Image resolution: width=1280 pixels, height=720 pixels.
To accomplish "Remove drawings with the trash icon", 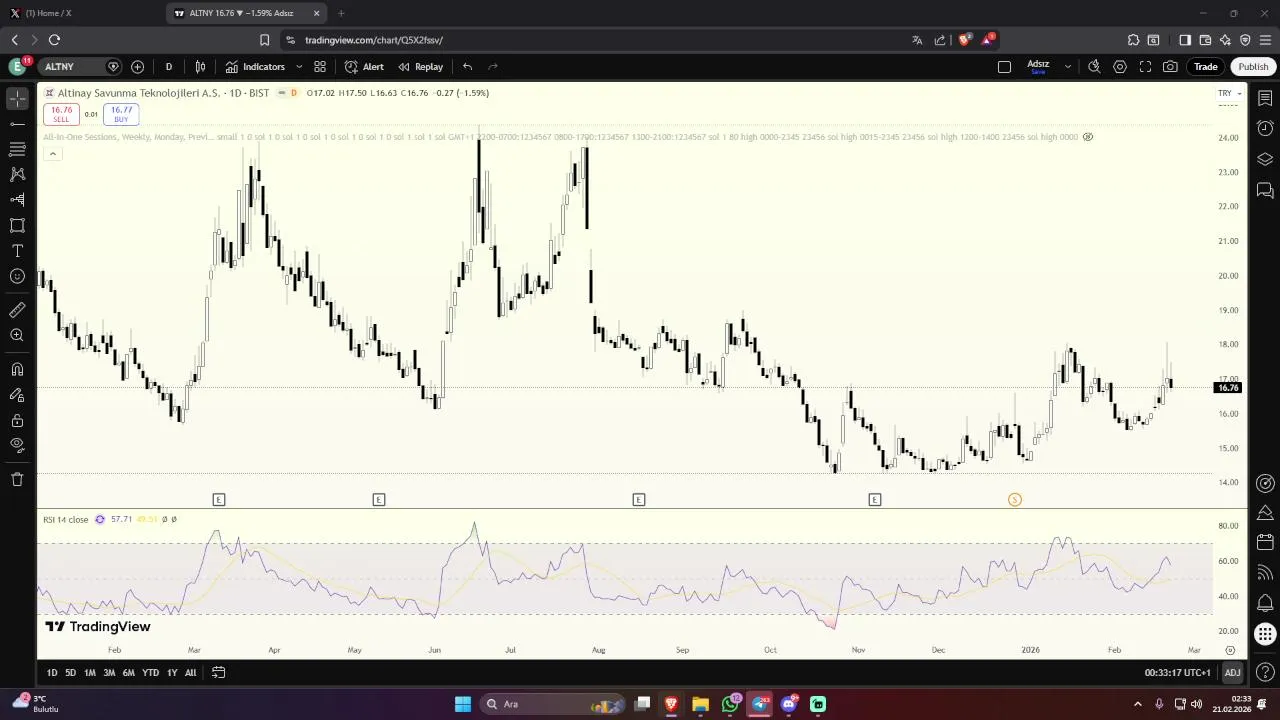I will [x=17, y=479].
